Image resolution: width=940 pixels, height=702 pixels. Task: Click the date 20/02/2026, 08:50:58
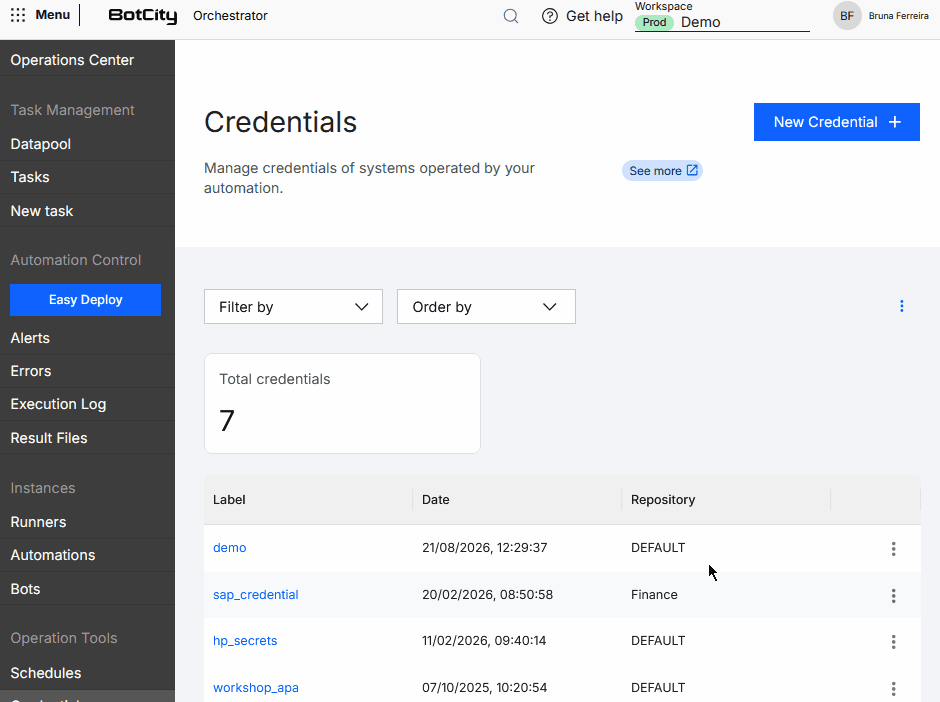487,595
